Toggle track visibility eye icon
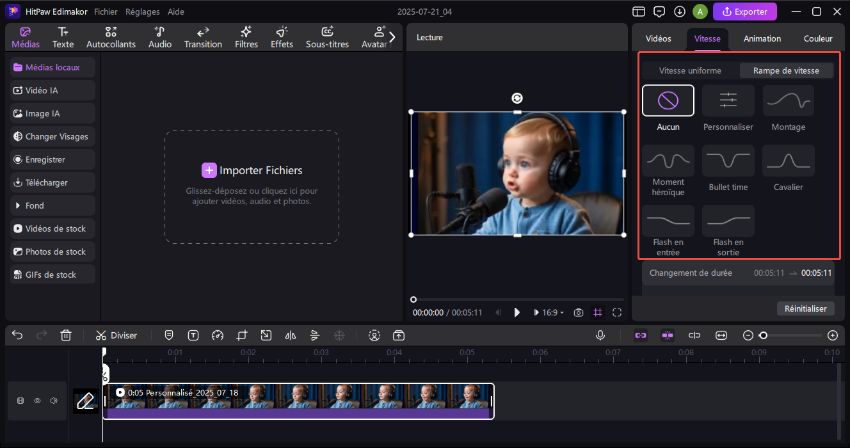The width and height of the screenshot is (850, 448). pyautogui.click(x=37, y=400)
